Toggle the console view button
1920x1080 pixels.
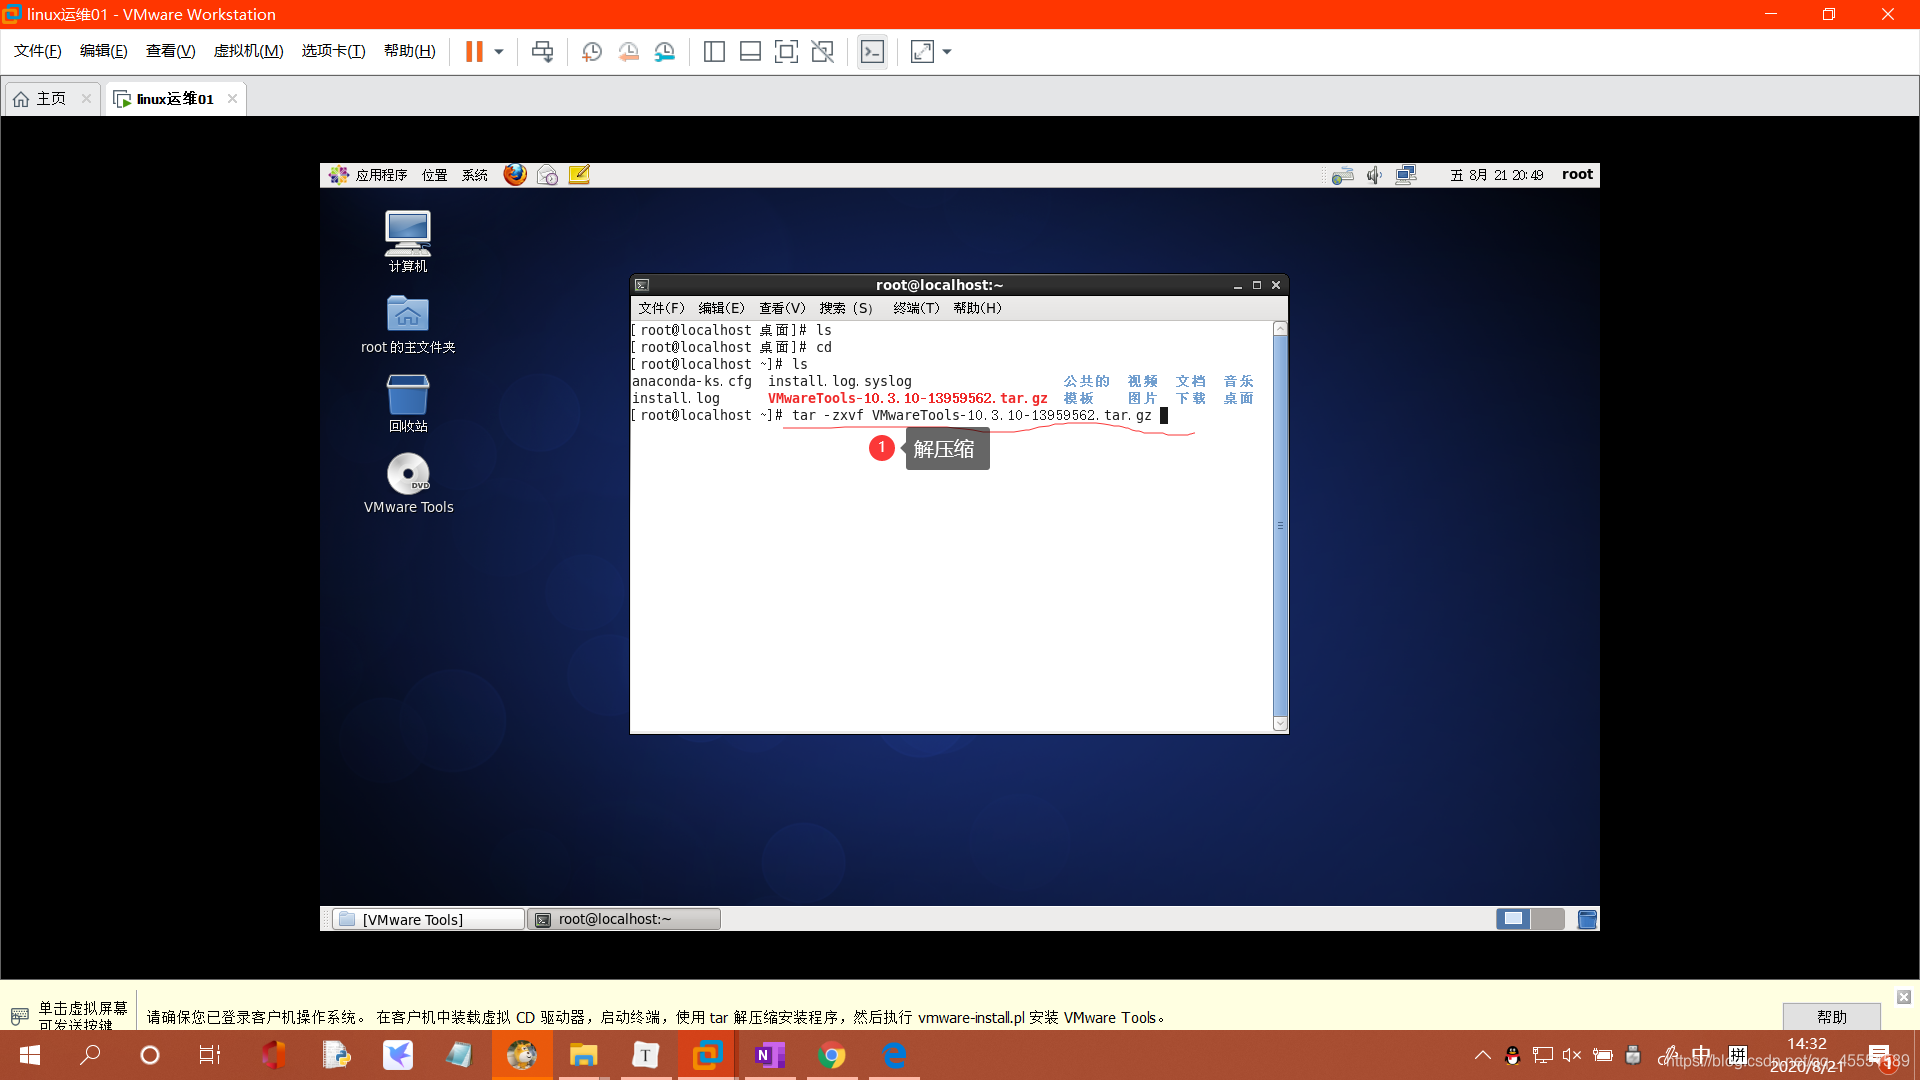tap(872, 52)
